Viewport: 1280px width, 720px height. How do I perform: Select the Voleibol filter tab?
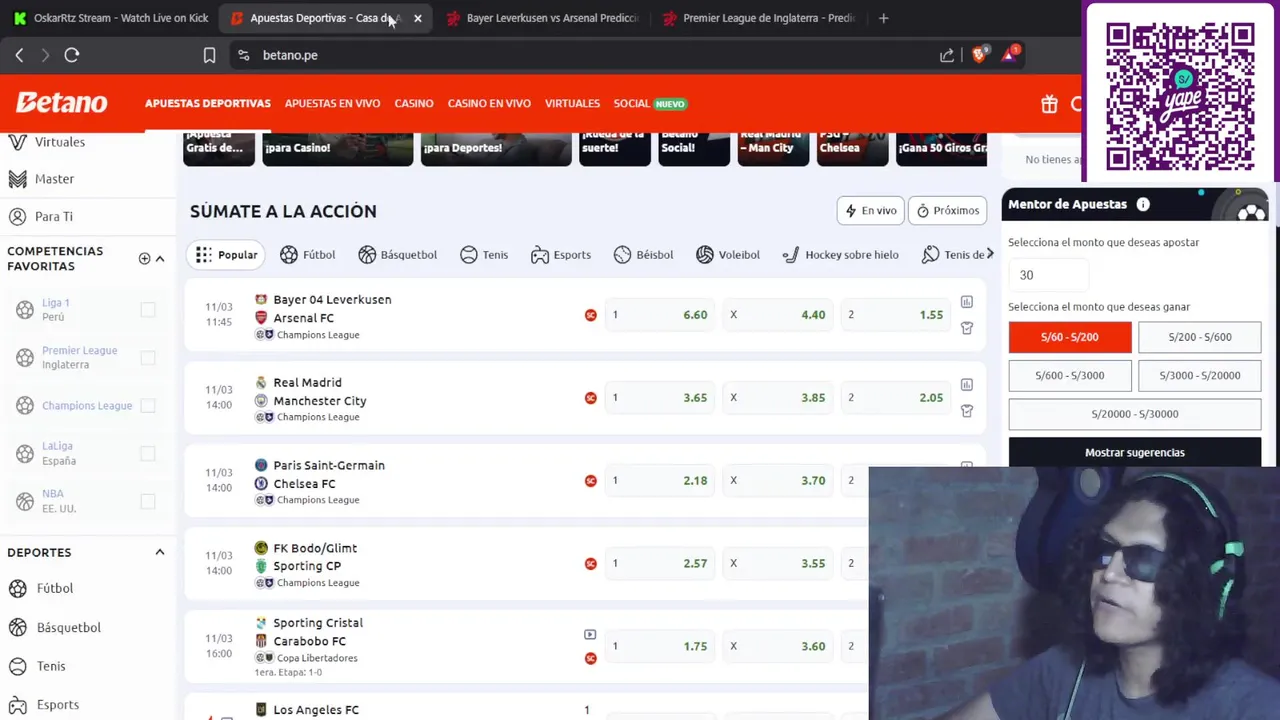tap(728, 255)
